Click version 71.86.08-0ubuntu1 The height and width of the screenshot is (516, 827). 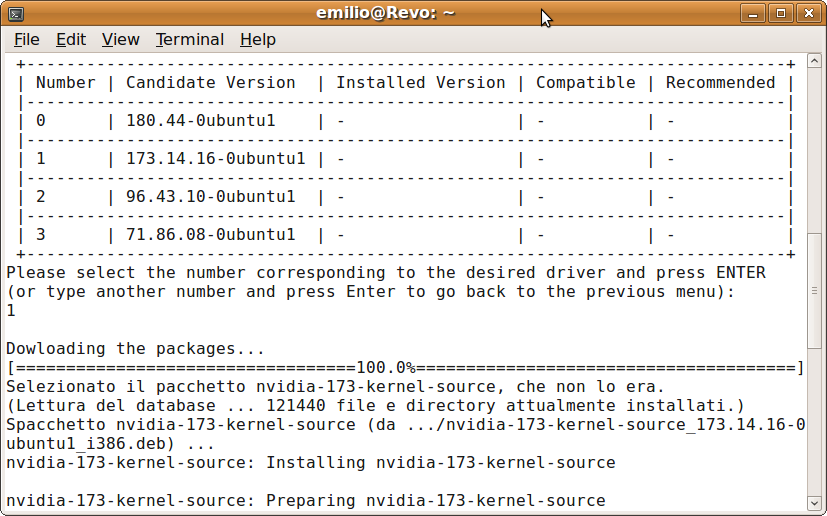[x=210, y=235]
